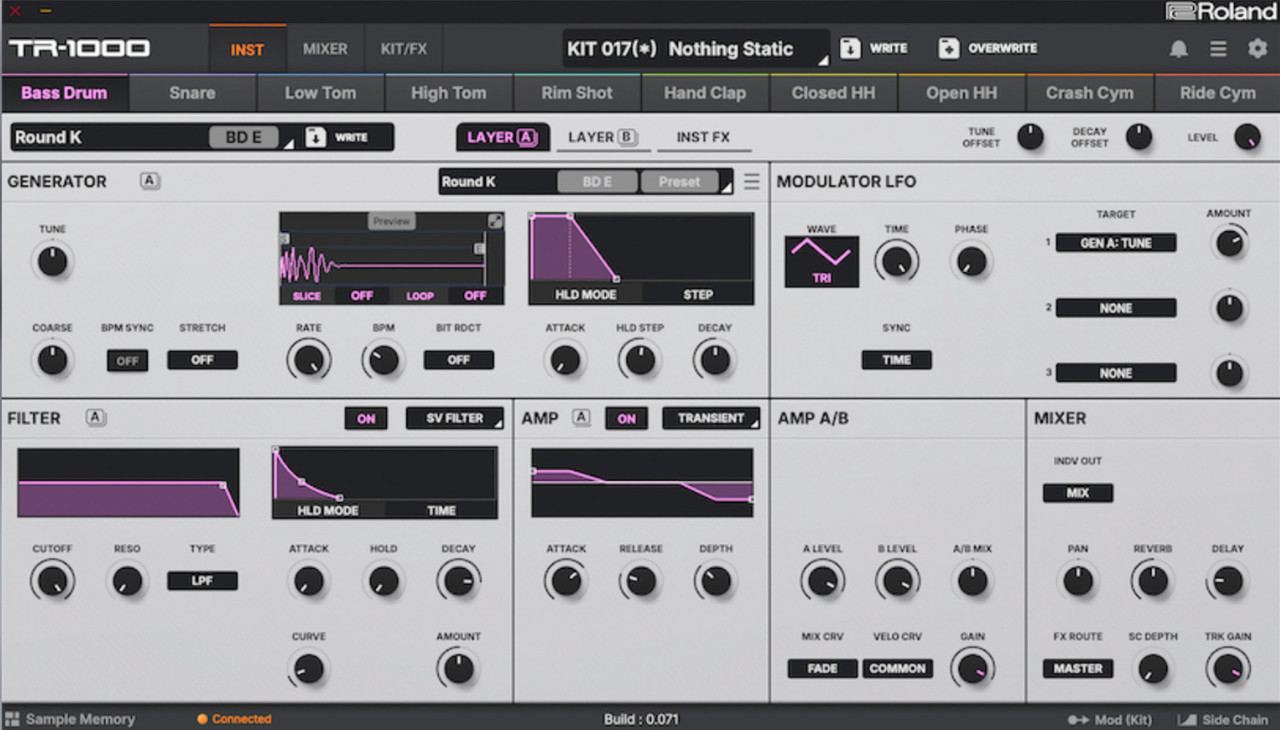
Task: Open the Round K BD E instrument dropdown
Action: tap(152, 137)
